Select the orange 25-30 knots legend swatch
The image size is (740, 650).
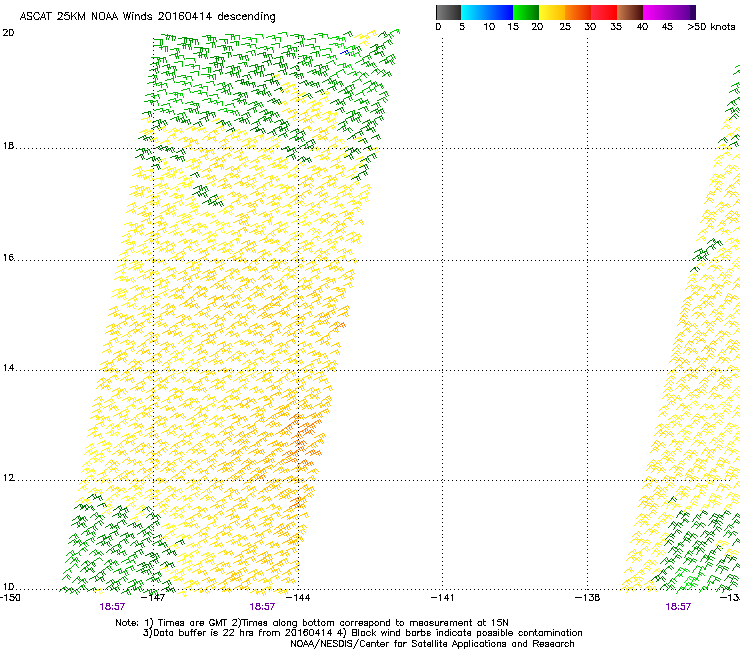(x=578, y=12)
